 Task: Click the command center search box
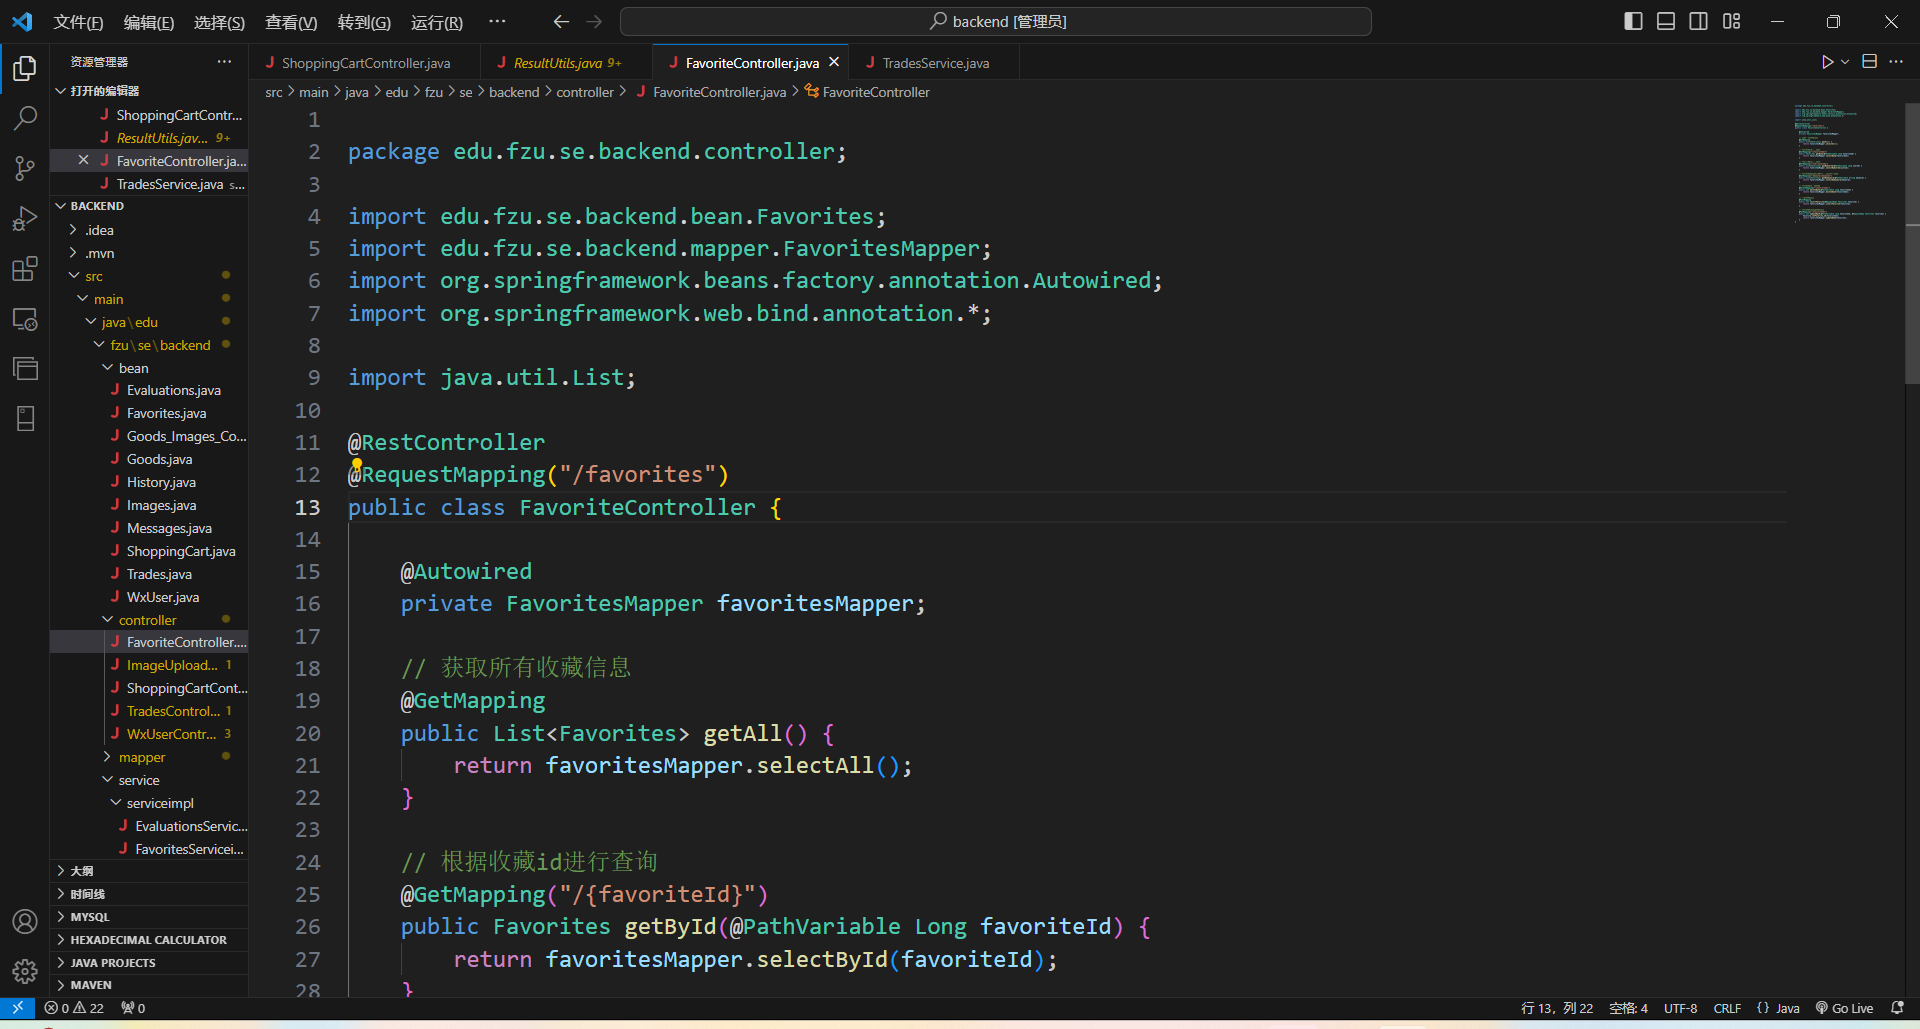(996, 21)
